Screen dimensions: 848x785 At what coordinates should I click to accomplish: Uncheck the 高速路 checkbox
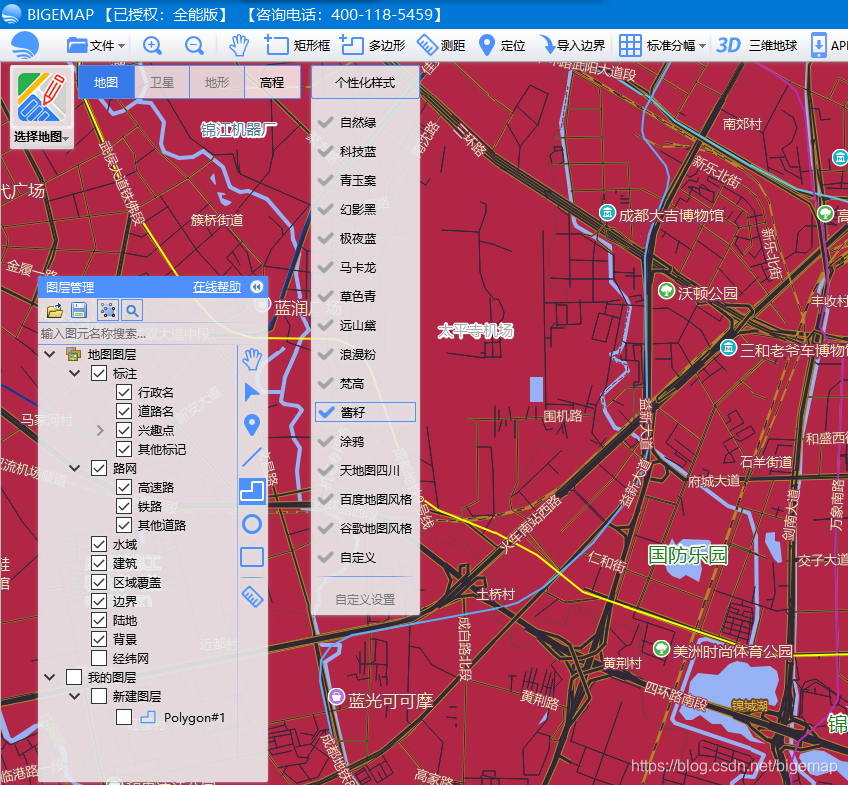pyautogui.click(x=124, y=488)
